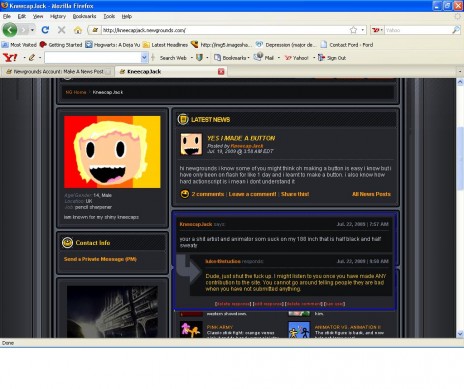Click the green Back navigation arrow
The height and width of the screenshot is (389, 464).
pyautogui.click(x=10, y=30)
